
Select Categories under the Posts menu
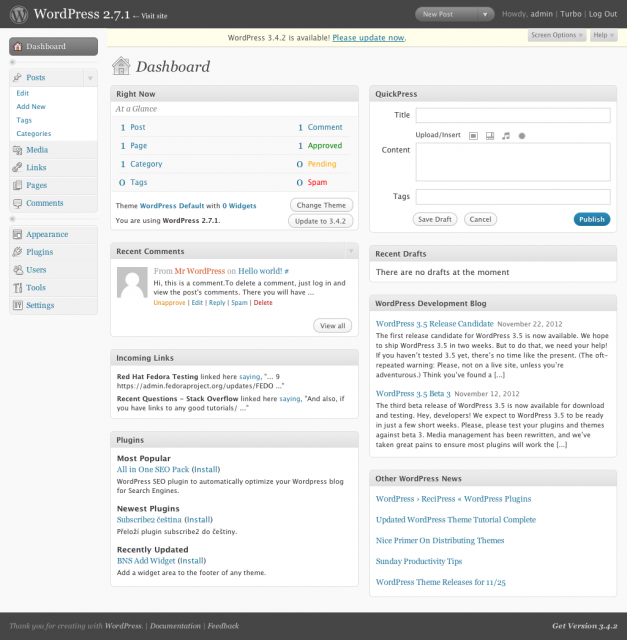(x=34, y=133)
